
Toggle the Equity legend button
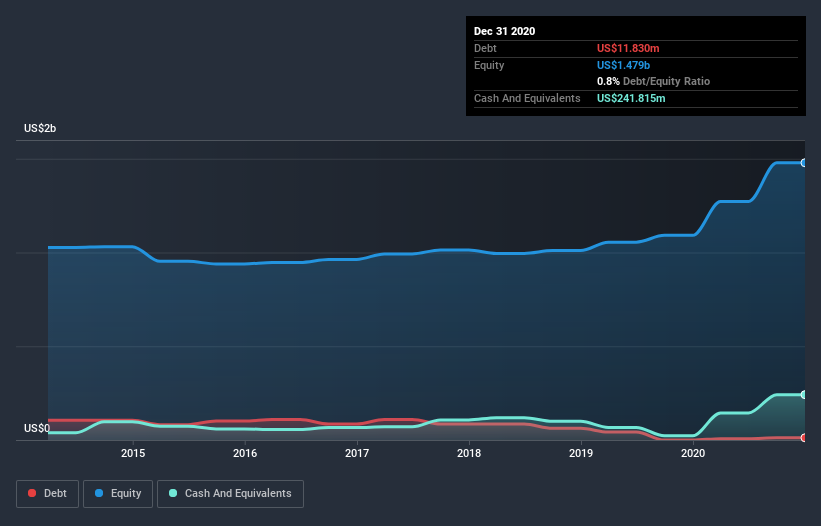click(x=118, y=494)
